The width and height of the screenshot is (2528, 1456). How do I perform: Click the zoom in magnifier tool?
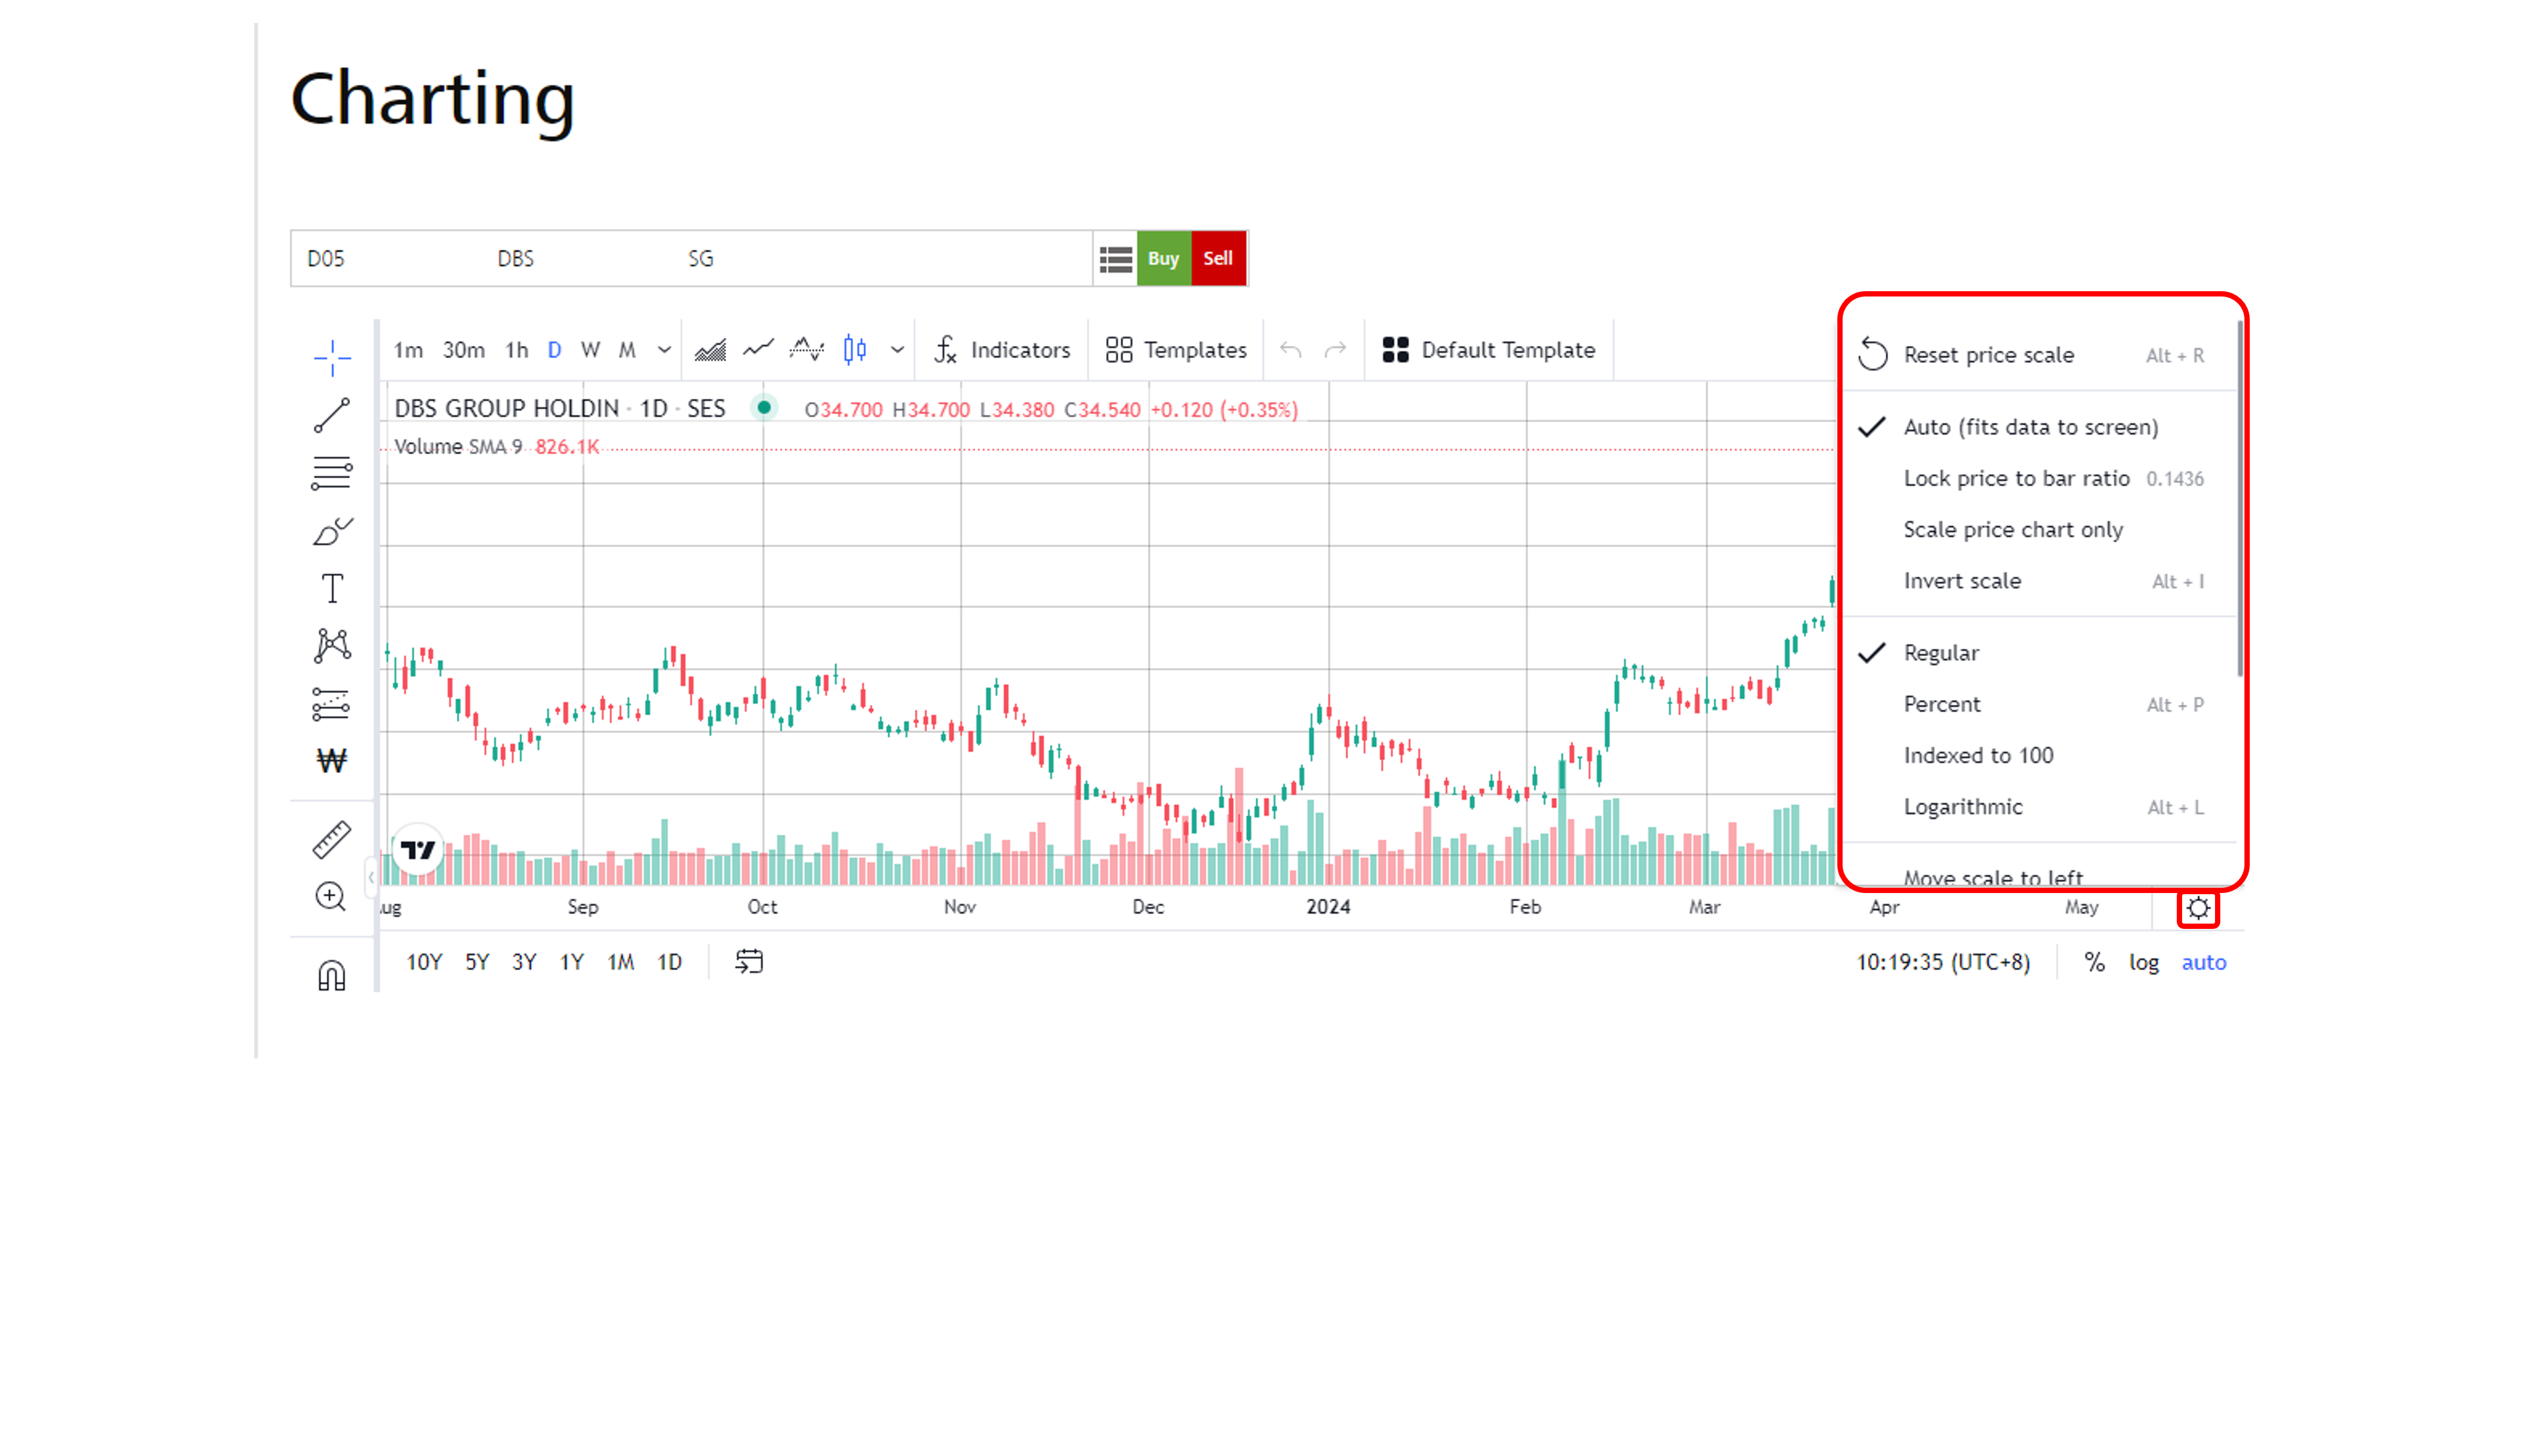(x=331, y=896)
